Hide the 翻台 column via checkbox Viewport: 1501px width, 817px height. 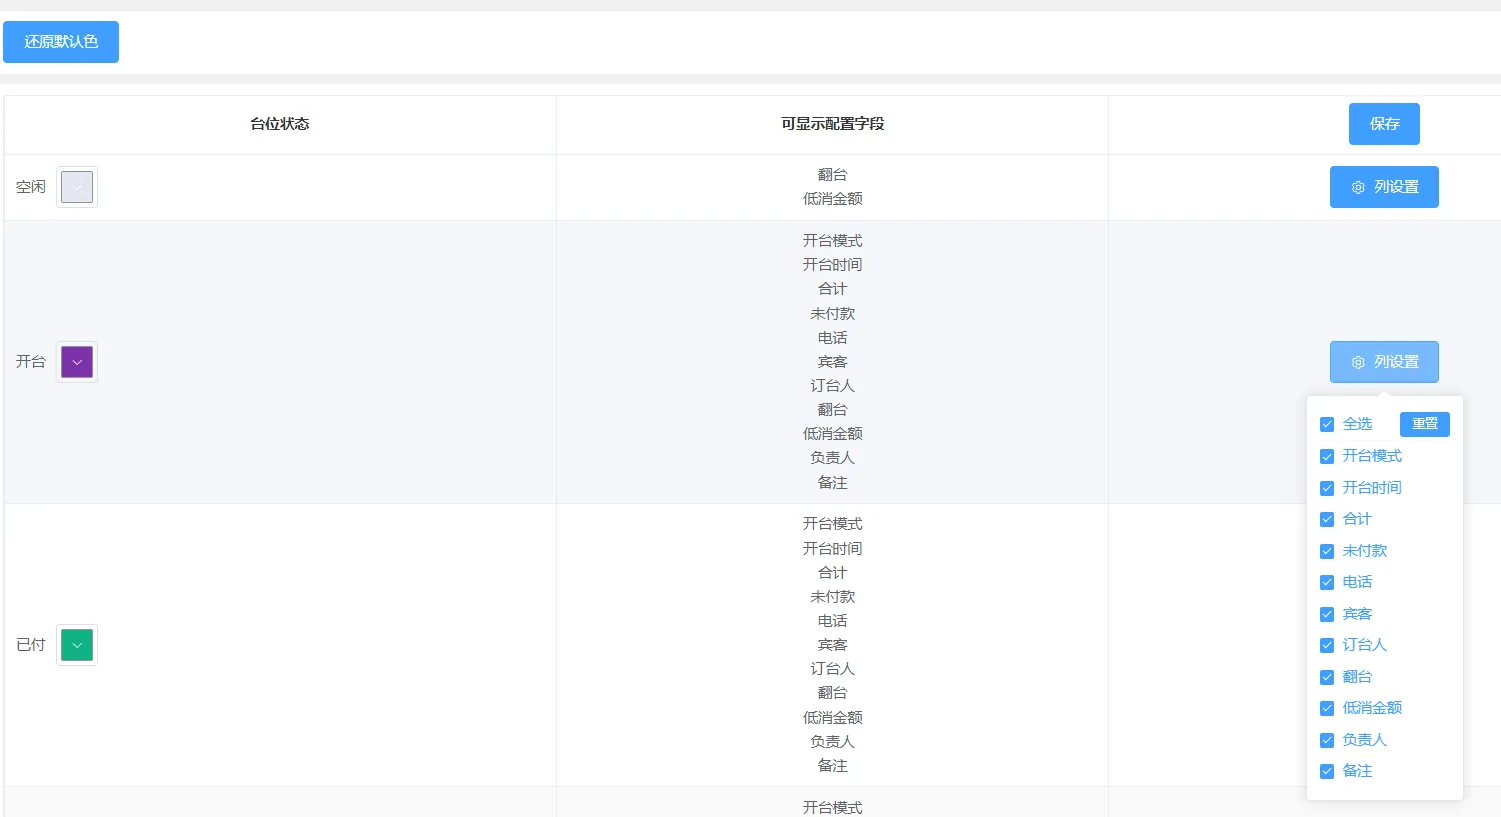pyautogui.click(x=1327, y=677)
